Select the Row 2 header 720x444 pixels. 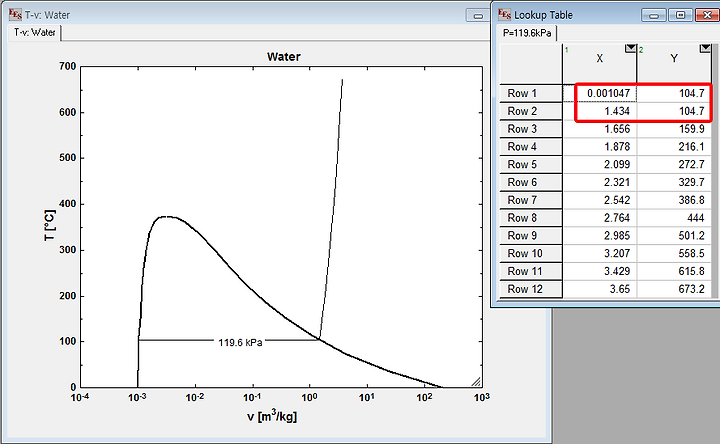531,111
